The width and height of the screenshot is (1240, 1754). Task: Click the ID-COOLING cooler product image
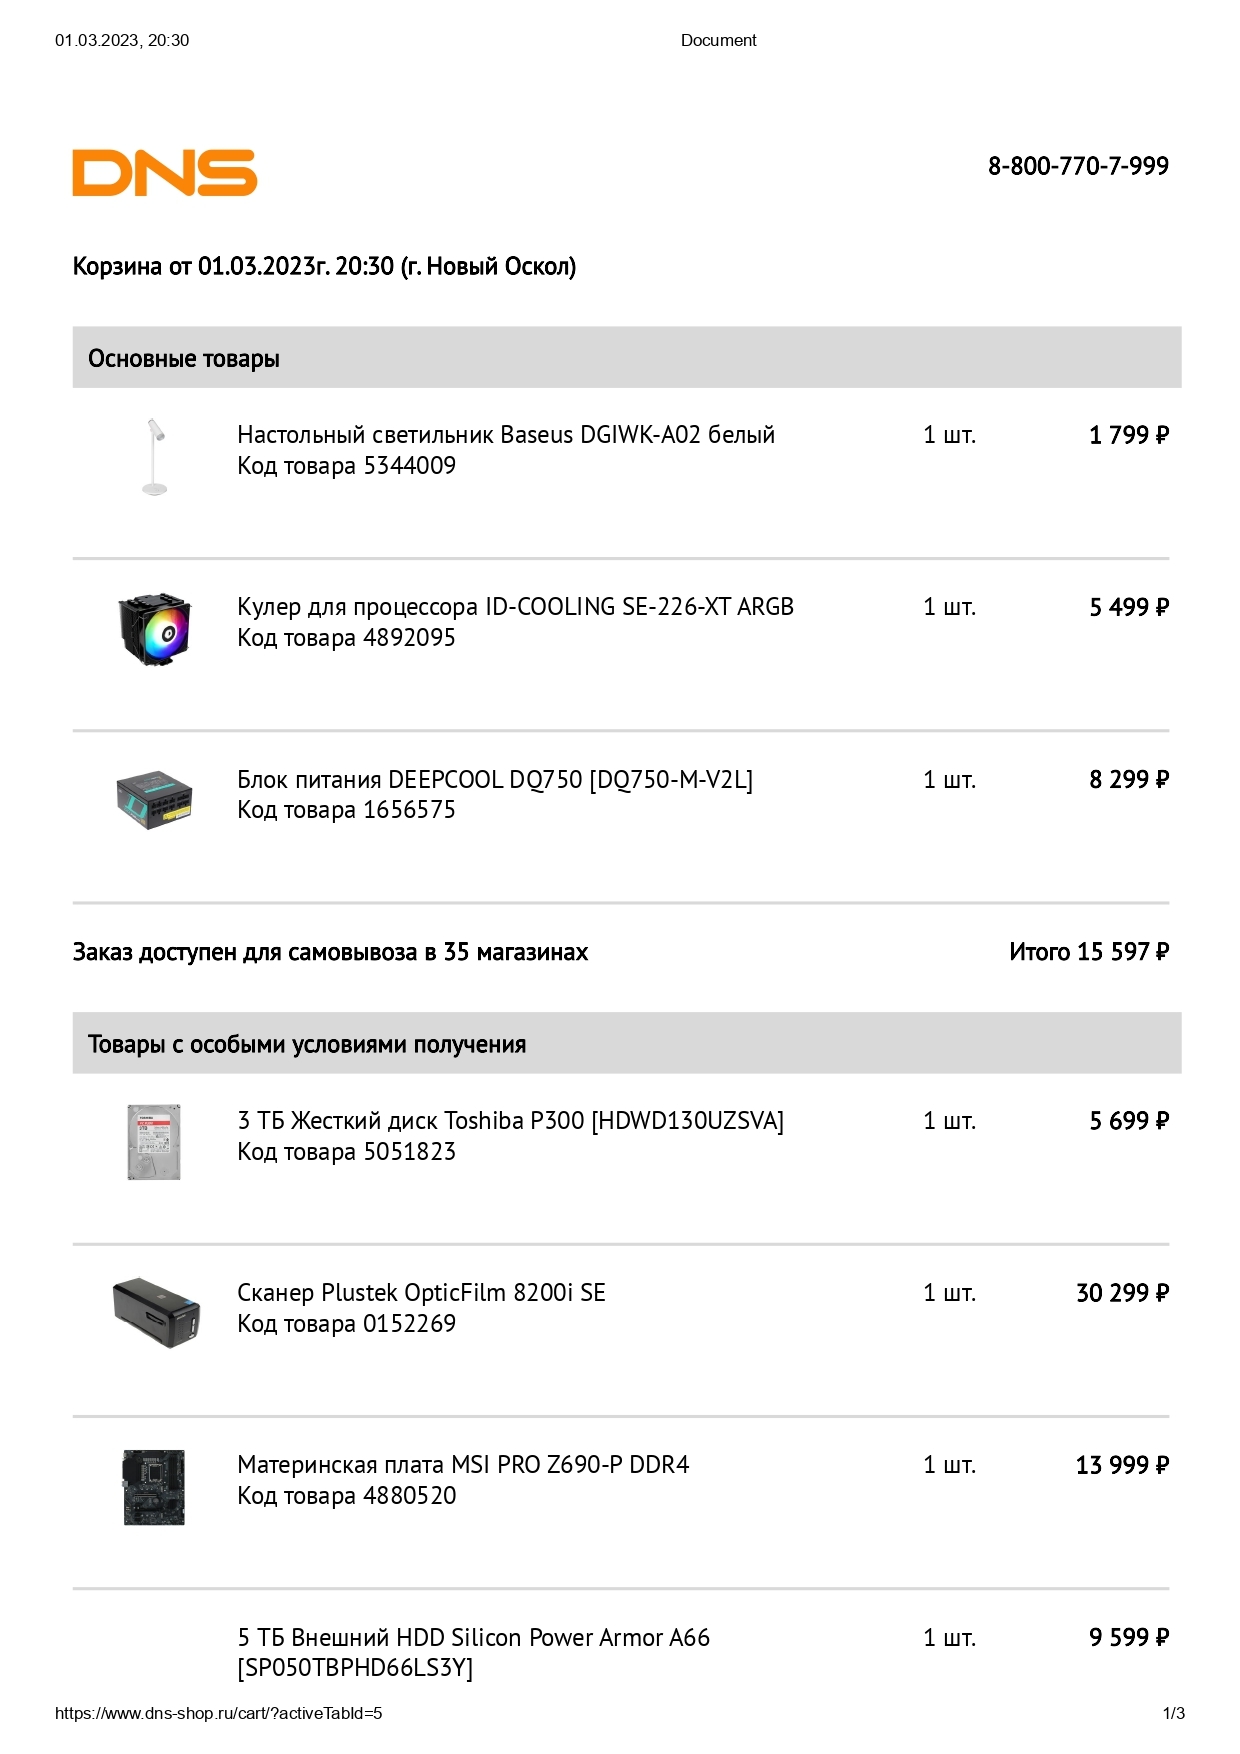(x=154, y=629)
